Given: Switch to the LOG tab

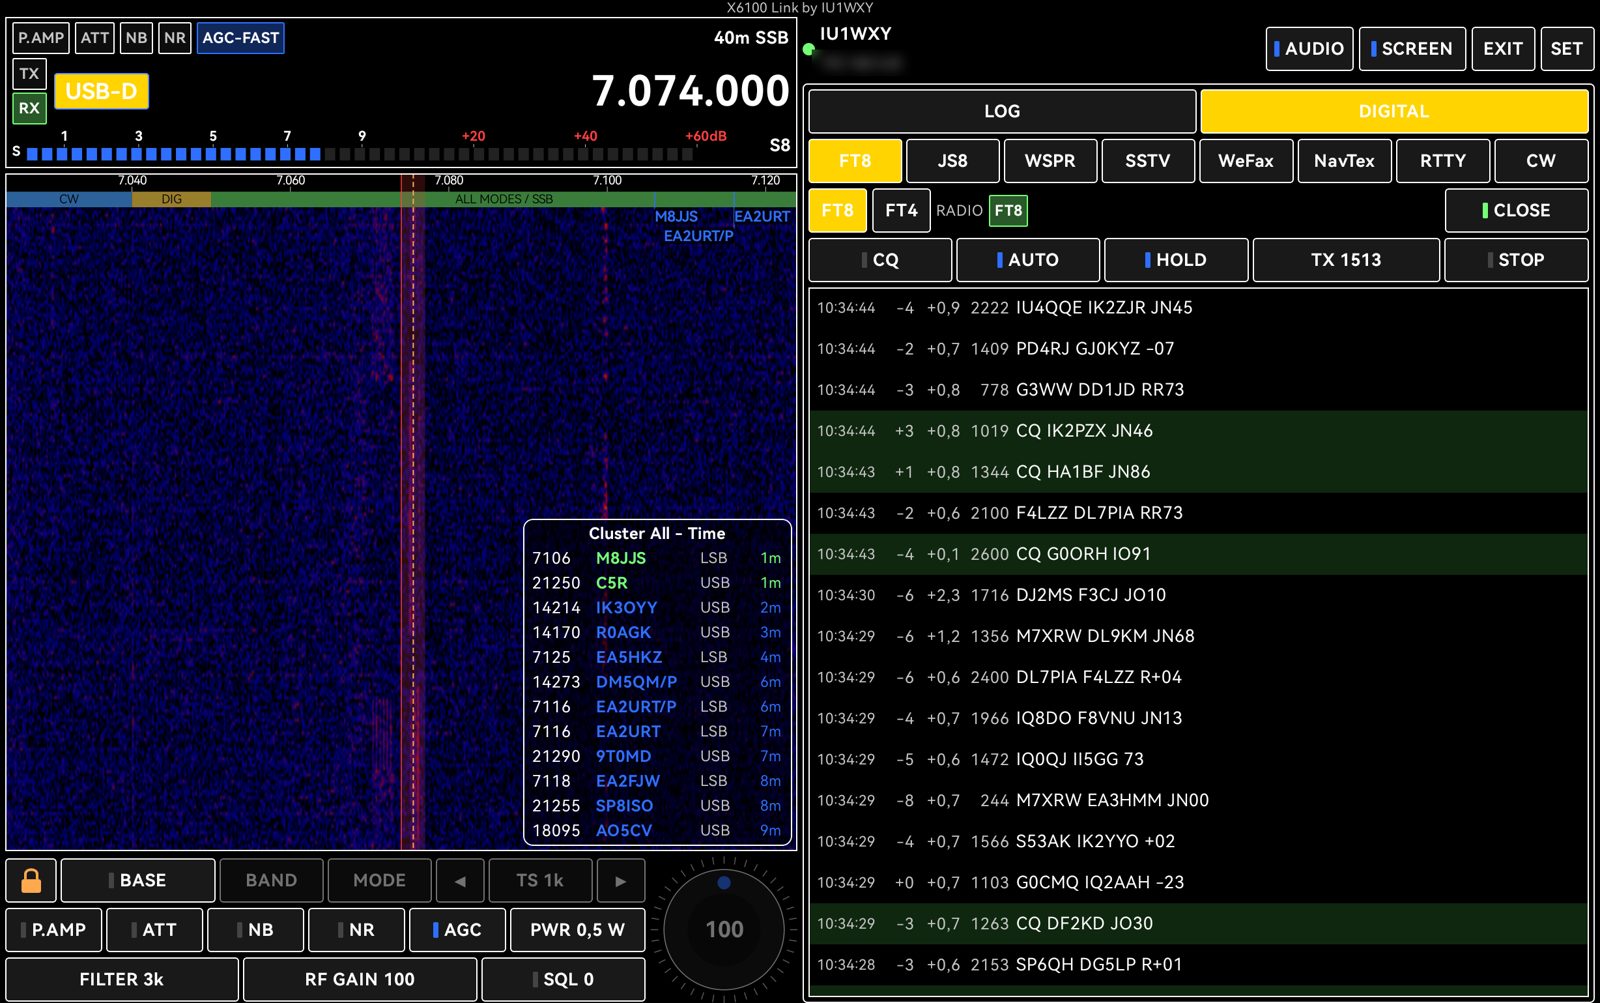Looking at the screenshot, I should click(x=1002, y=111).
